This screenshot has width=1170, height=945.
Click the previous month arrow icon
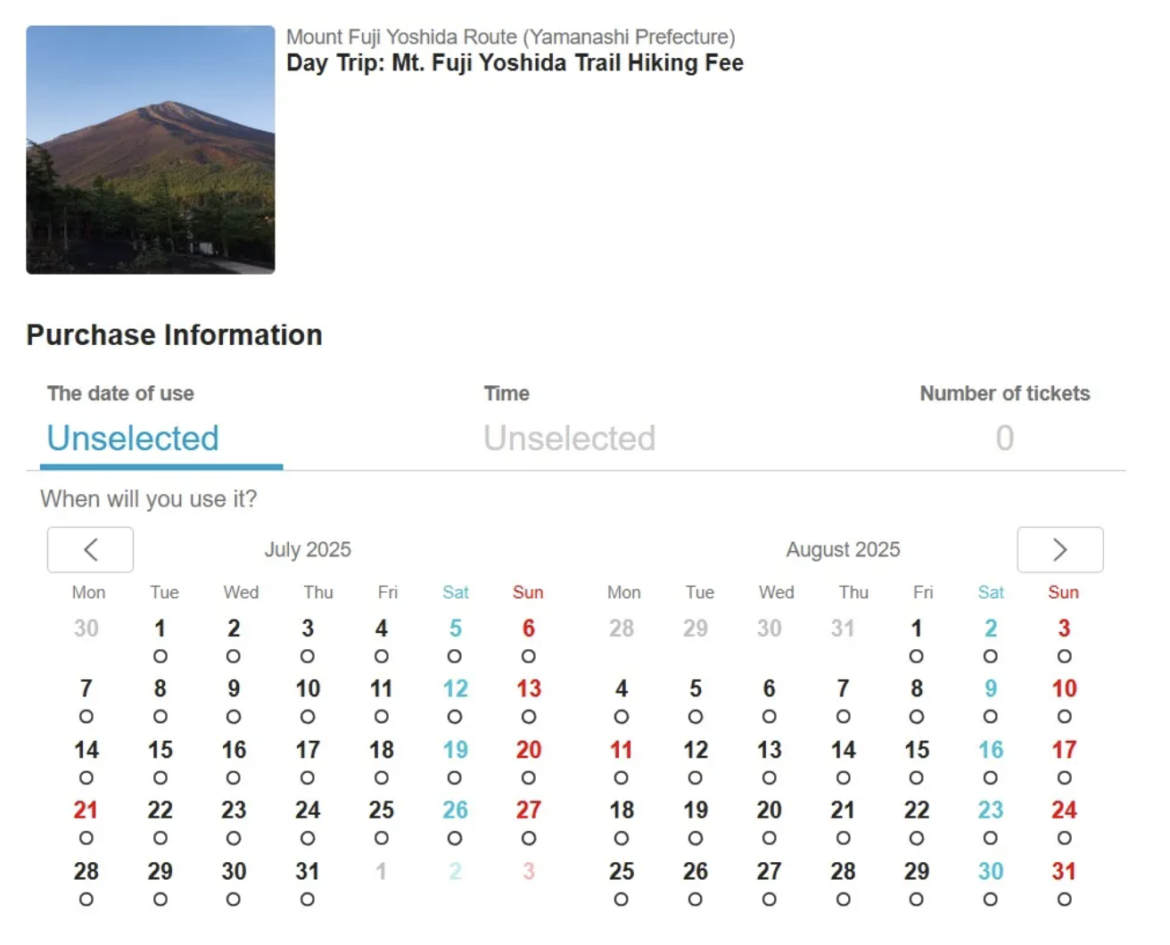tap(90, 549)
